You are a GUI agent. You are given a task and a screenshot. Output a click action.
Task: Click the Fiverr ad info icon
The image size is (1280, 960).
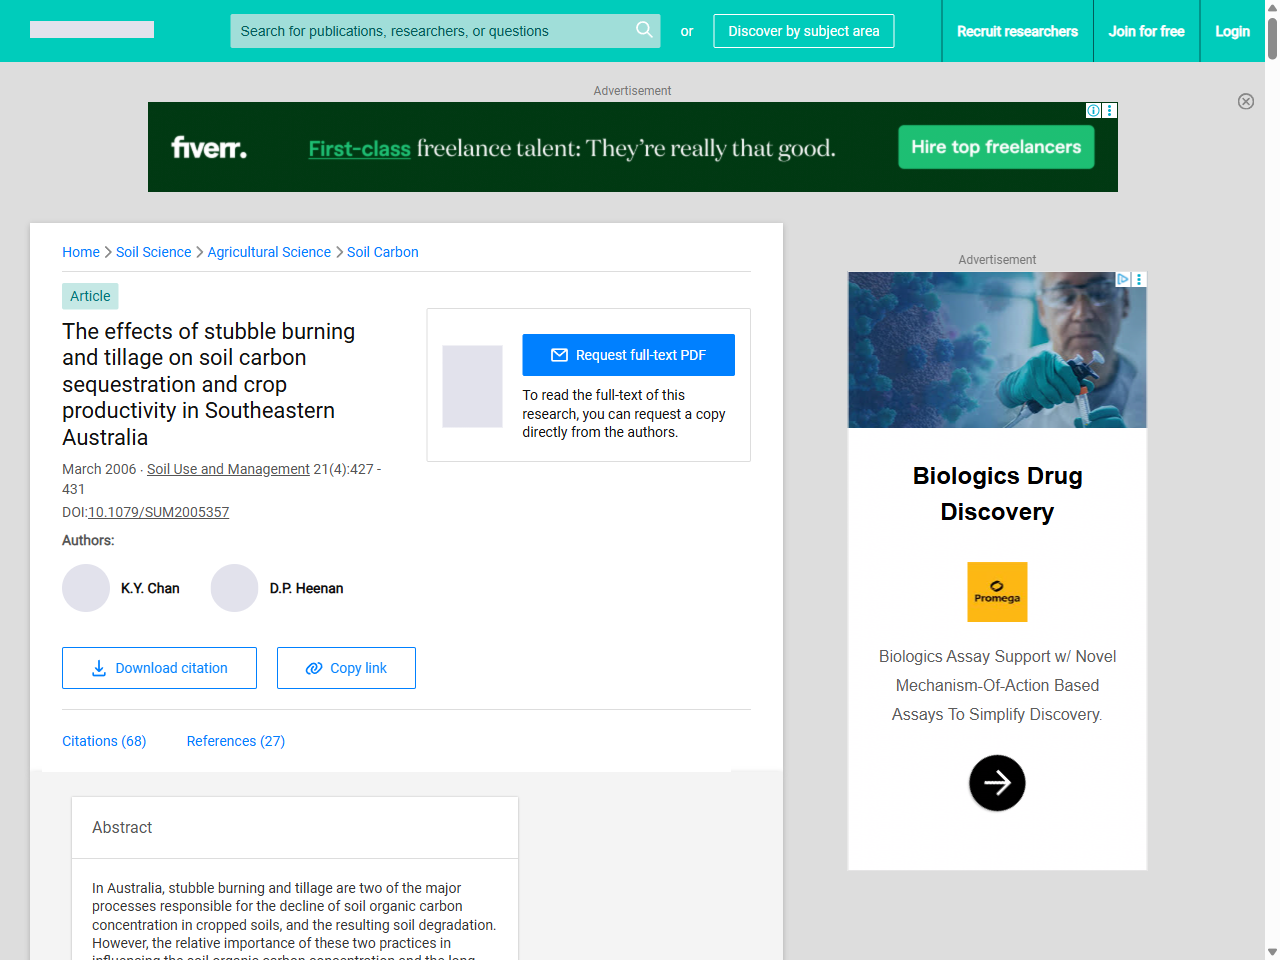point(1094,111)
